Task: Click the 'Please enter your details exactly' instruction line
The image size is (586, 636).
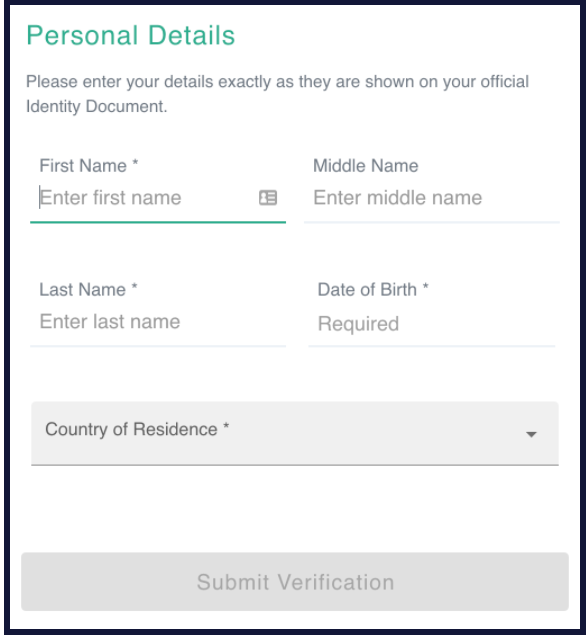Action: (x=277, y=82)
